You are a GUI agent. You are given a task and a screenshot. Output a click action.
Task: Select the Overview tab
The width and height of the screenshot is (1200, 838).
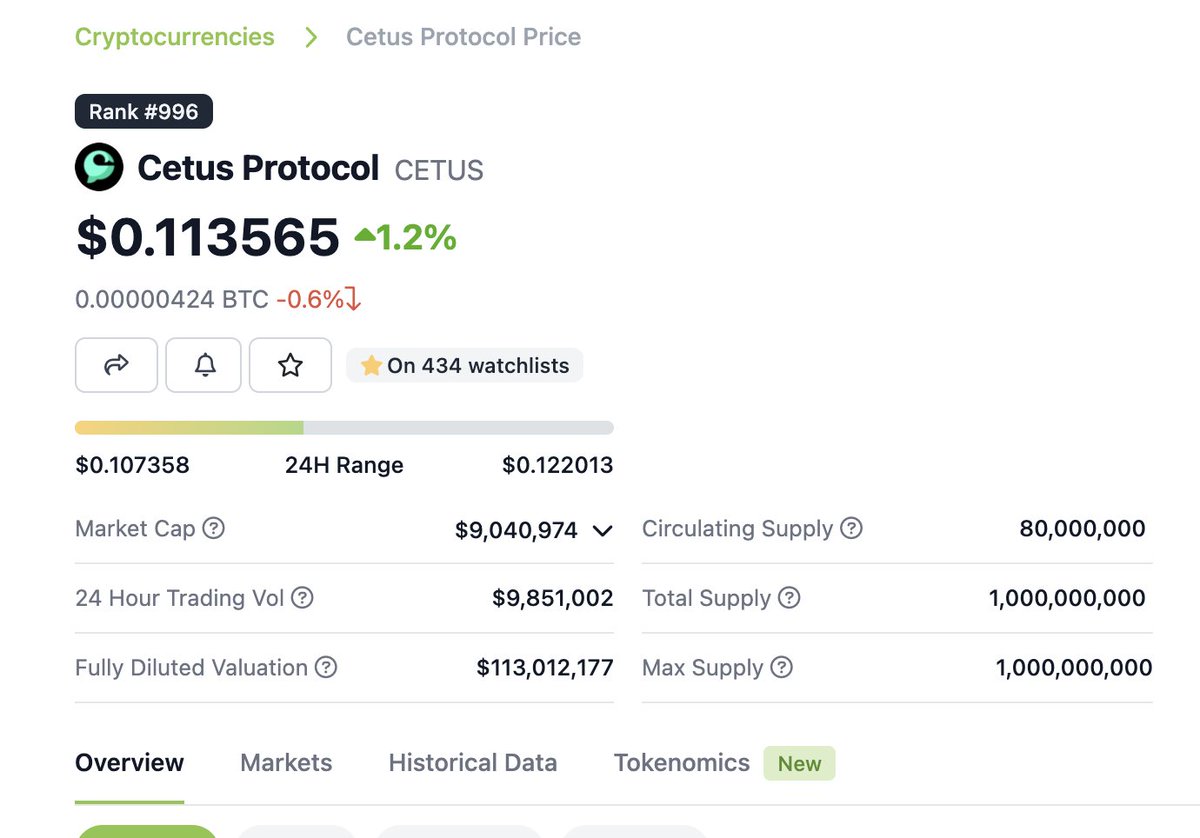pyautogui.click(x=129, y=763)
